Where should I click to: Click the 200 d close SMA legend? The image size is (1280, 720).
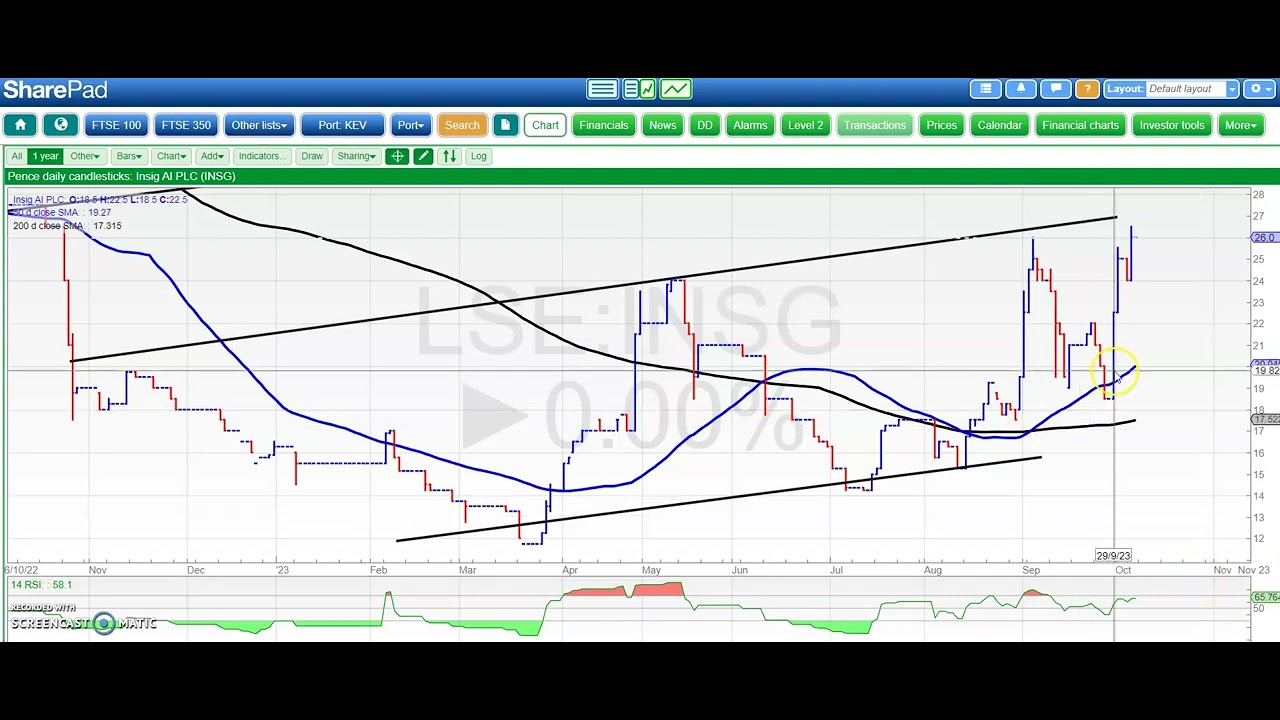(67, 226)
